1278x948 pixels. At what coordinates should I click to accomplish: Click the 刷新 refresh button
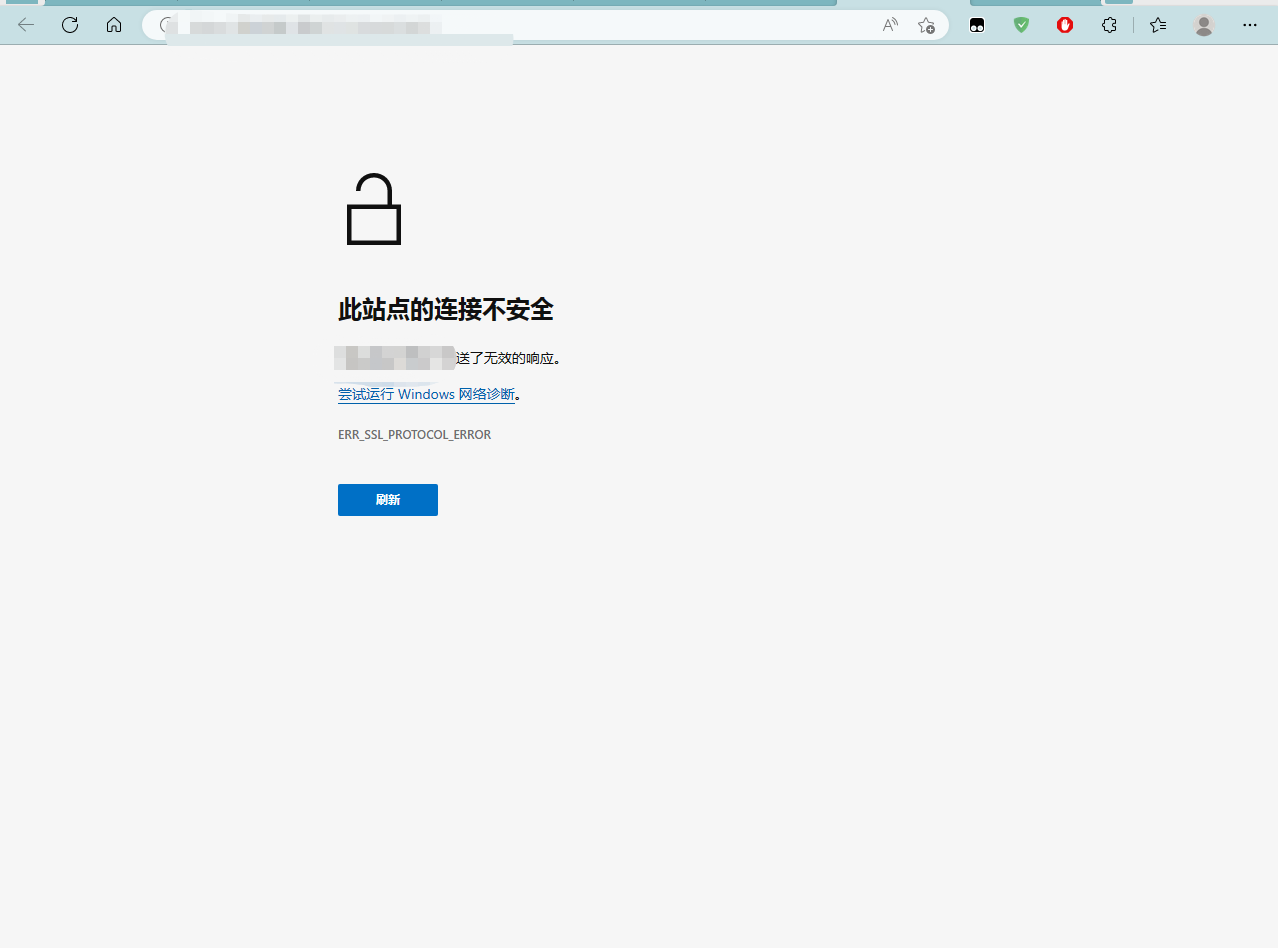pos(387,499)
